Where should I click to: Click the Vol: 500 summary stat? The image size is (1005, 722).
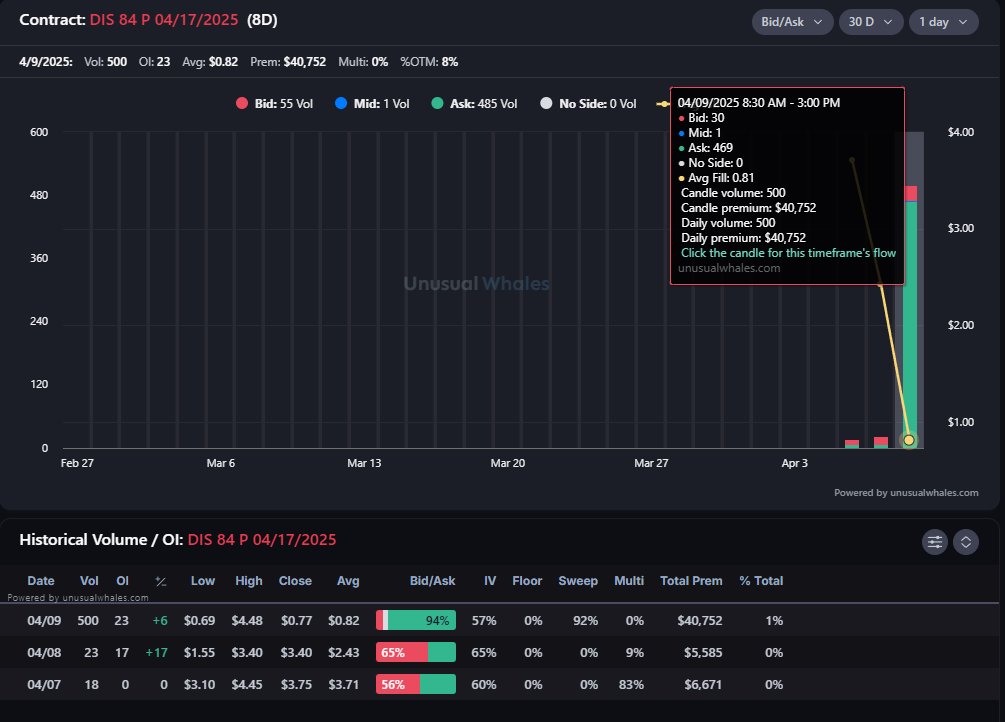click(x=106, y=62)
